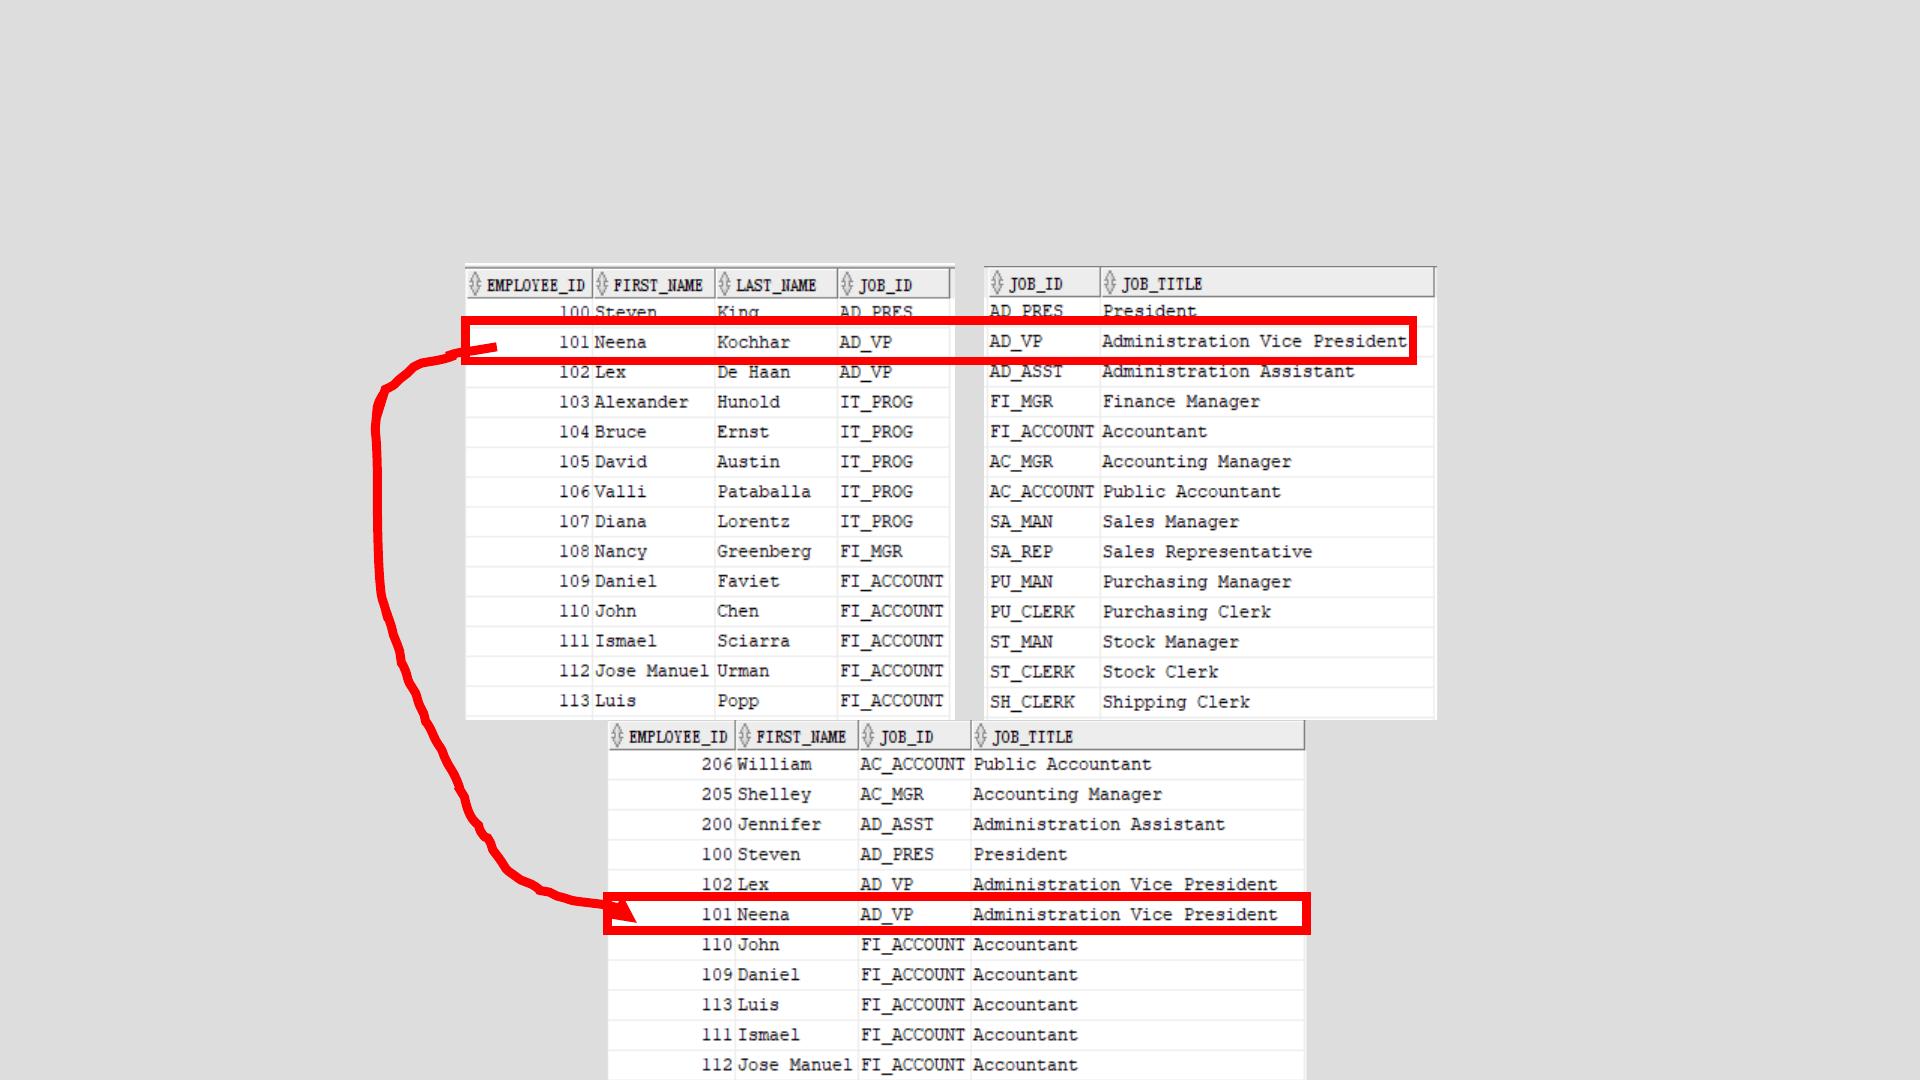The image size is (1920, 1080).
Task: Select the Pataballa last name cell
Action: [763, 492]
